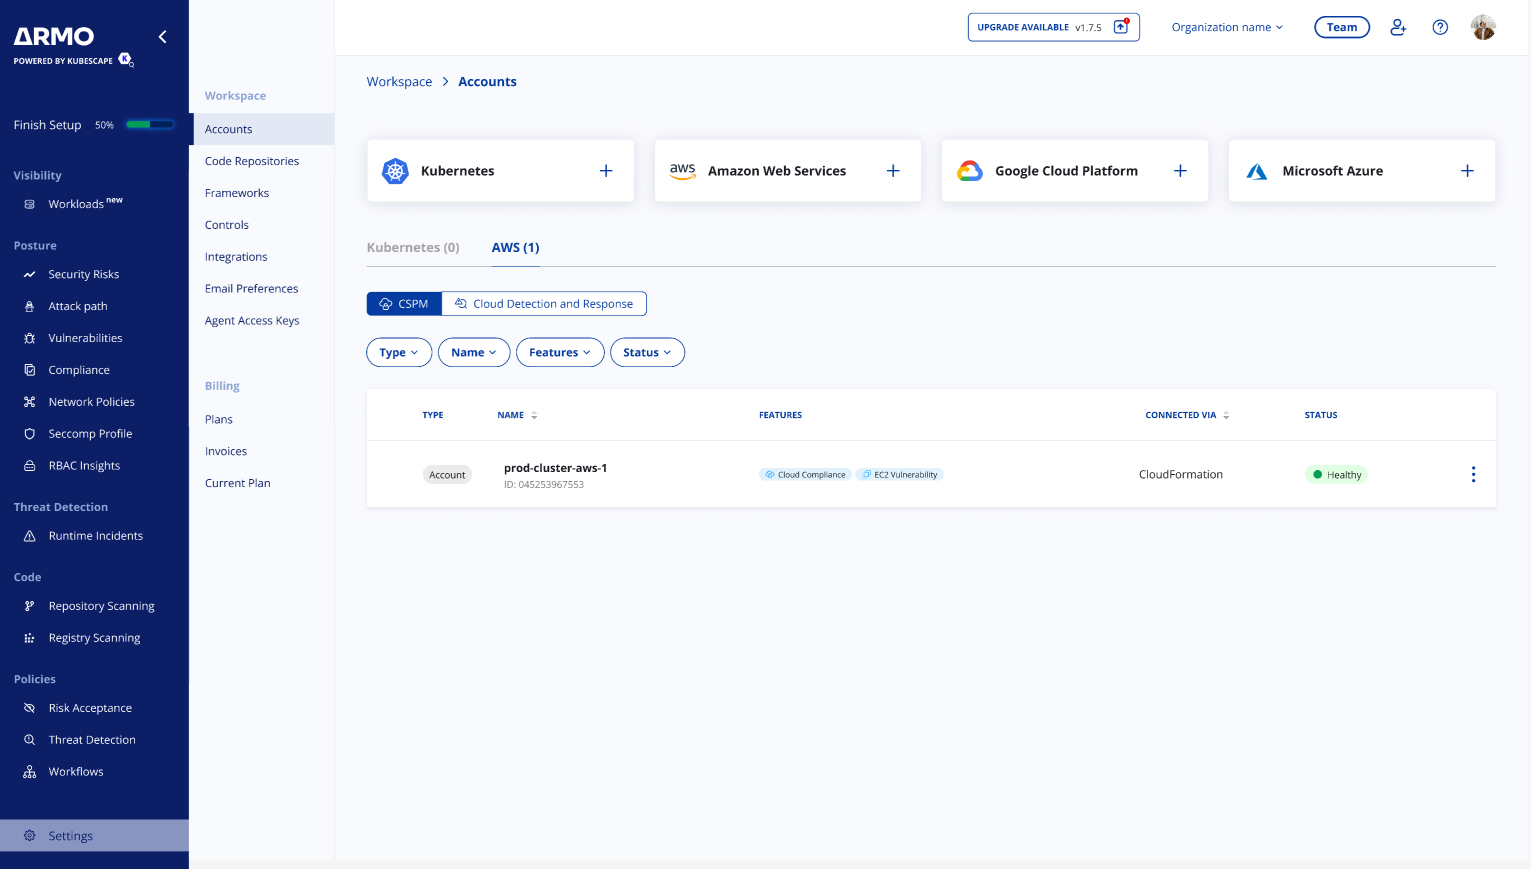This screenshot has width=1531, height=869.
Task: Click the Accounts breadcrumb
Action: tap(487, 82)
